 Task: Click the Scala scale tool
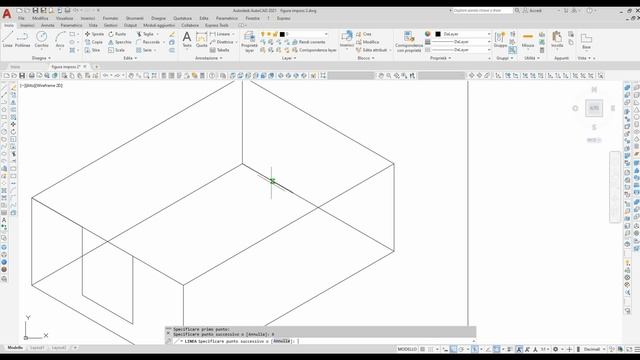click(117, 50)
